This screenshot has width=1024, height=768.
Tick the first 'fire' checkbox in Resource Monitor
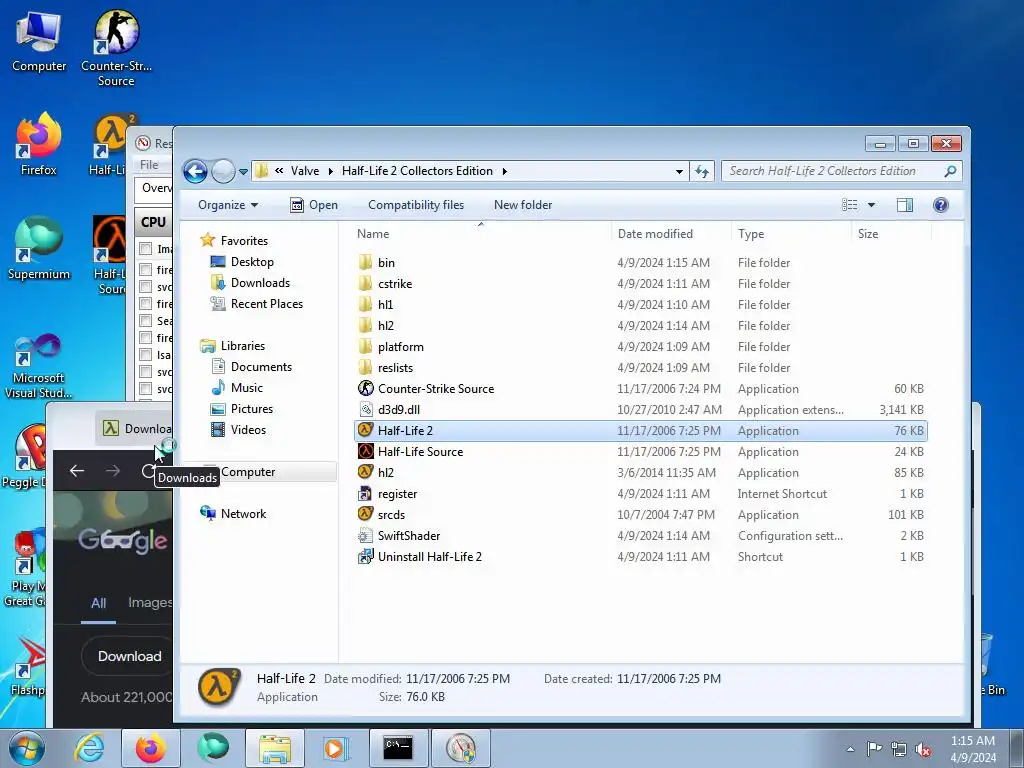146,270
